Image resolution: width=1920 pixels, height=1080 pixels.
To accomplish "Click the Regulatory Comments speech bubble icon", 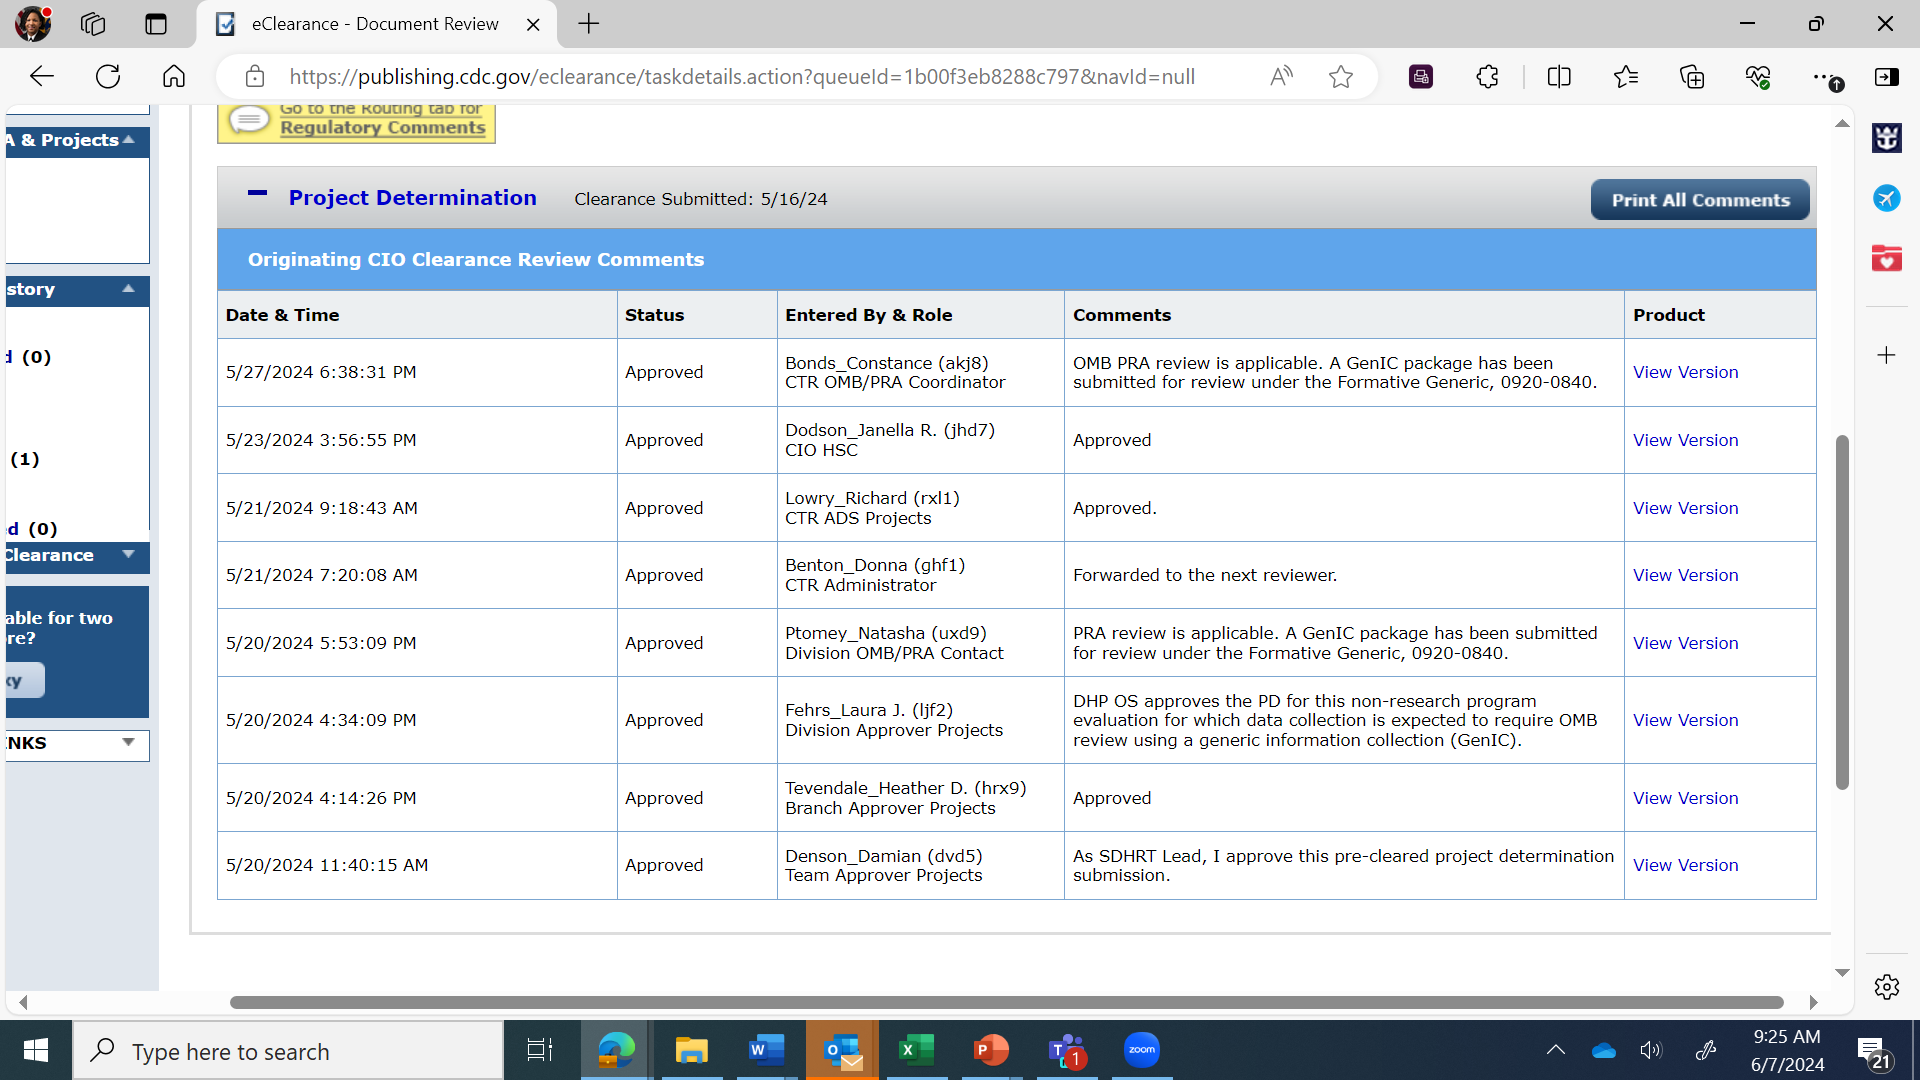I will point(249,121).
